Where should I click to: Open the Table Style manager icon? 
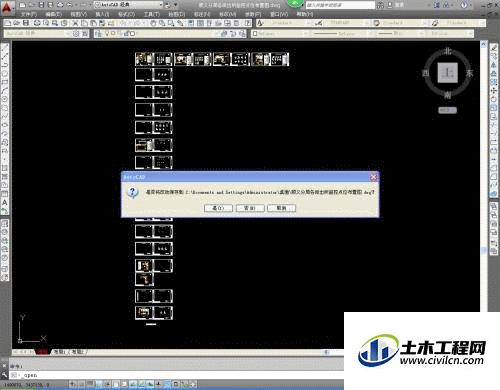(x=377, y=23)
